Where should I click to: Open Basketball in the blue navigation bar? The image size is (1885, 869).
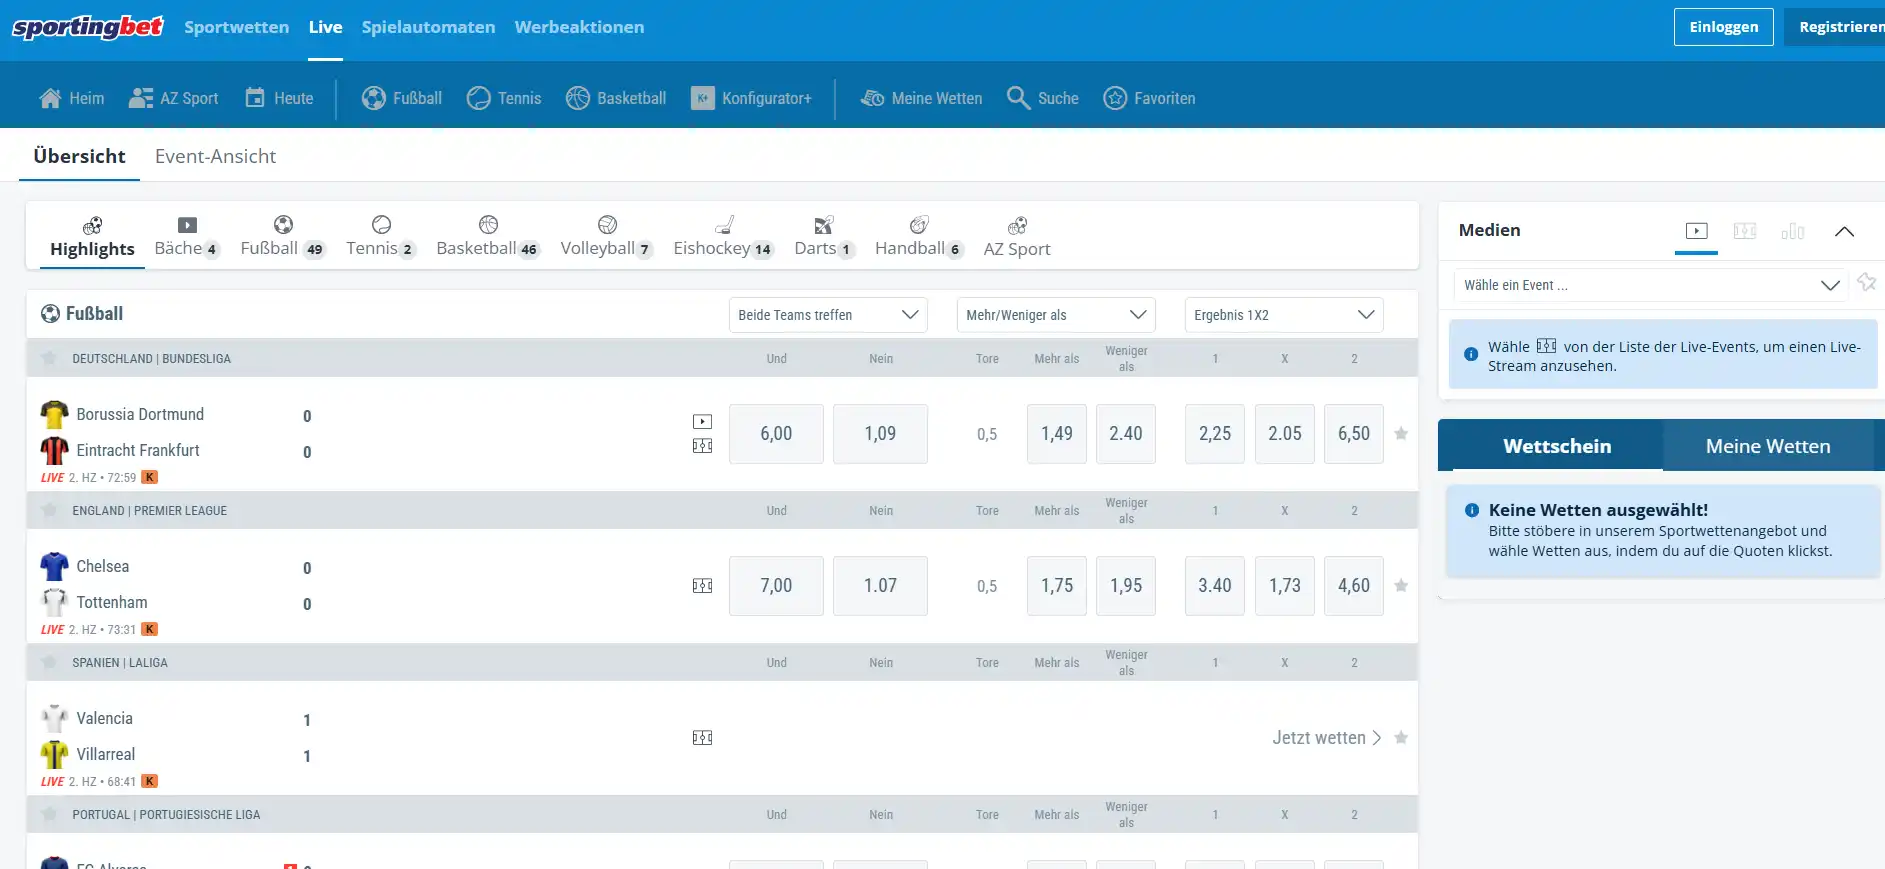[616, 98]
